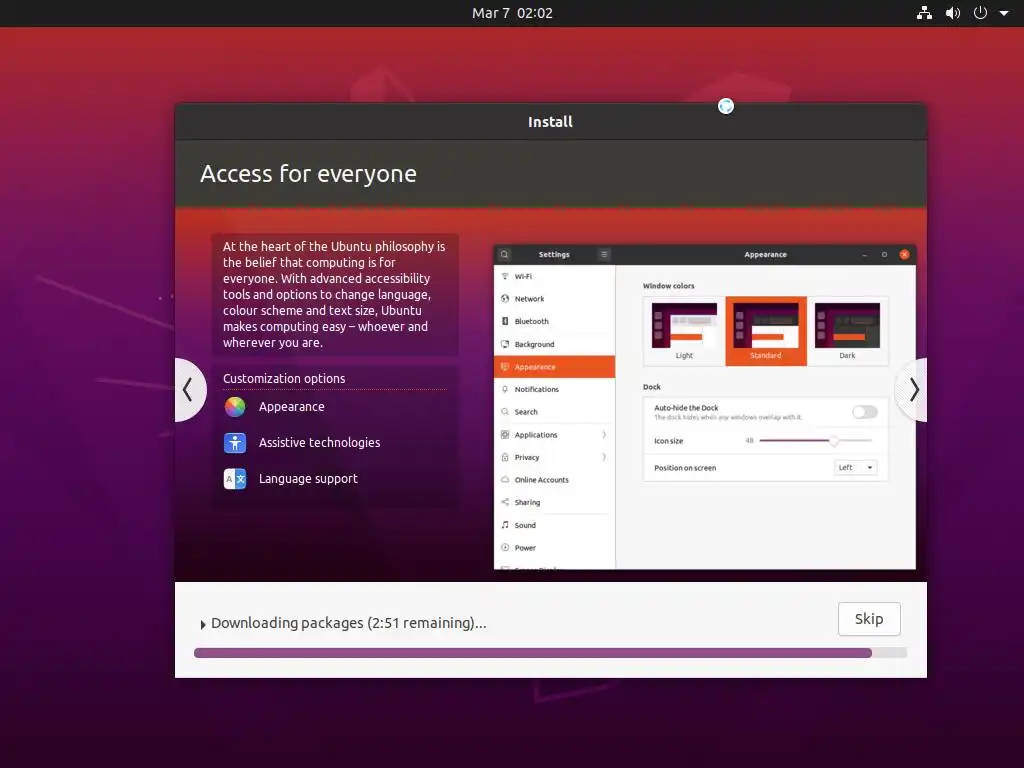Click the Install window title bar
The width and height of the screenshot is (1024, 768).
tap(551, 122)
